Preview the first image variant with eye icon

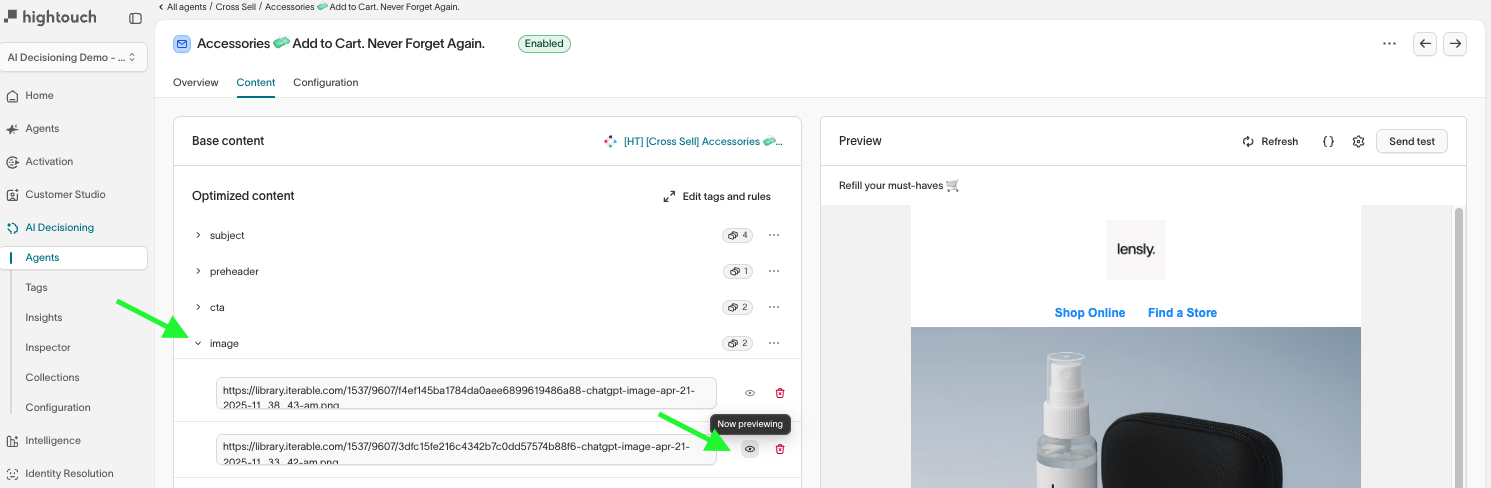750,394
